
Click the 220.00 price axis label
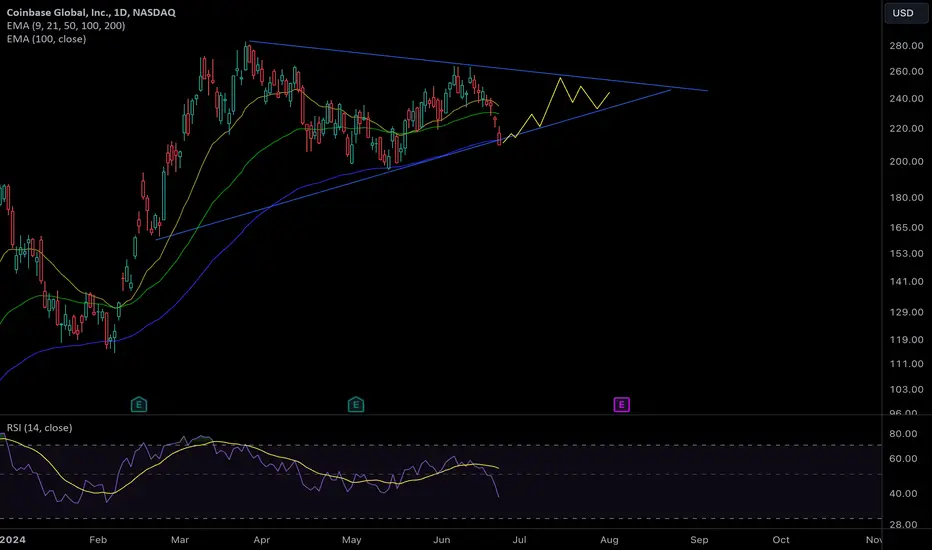click(x=906, y=128)
